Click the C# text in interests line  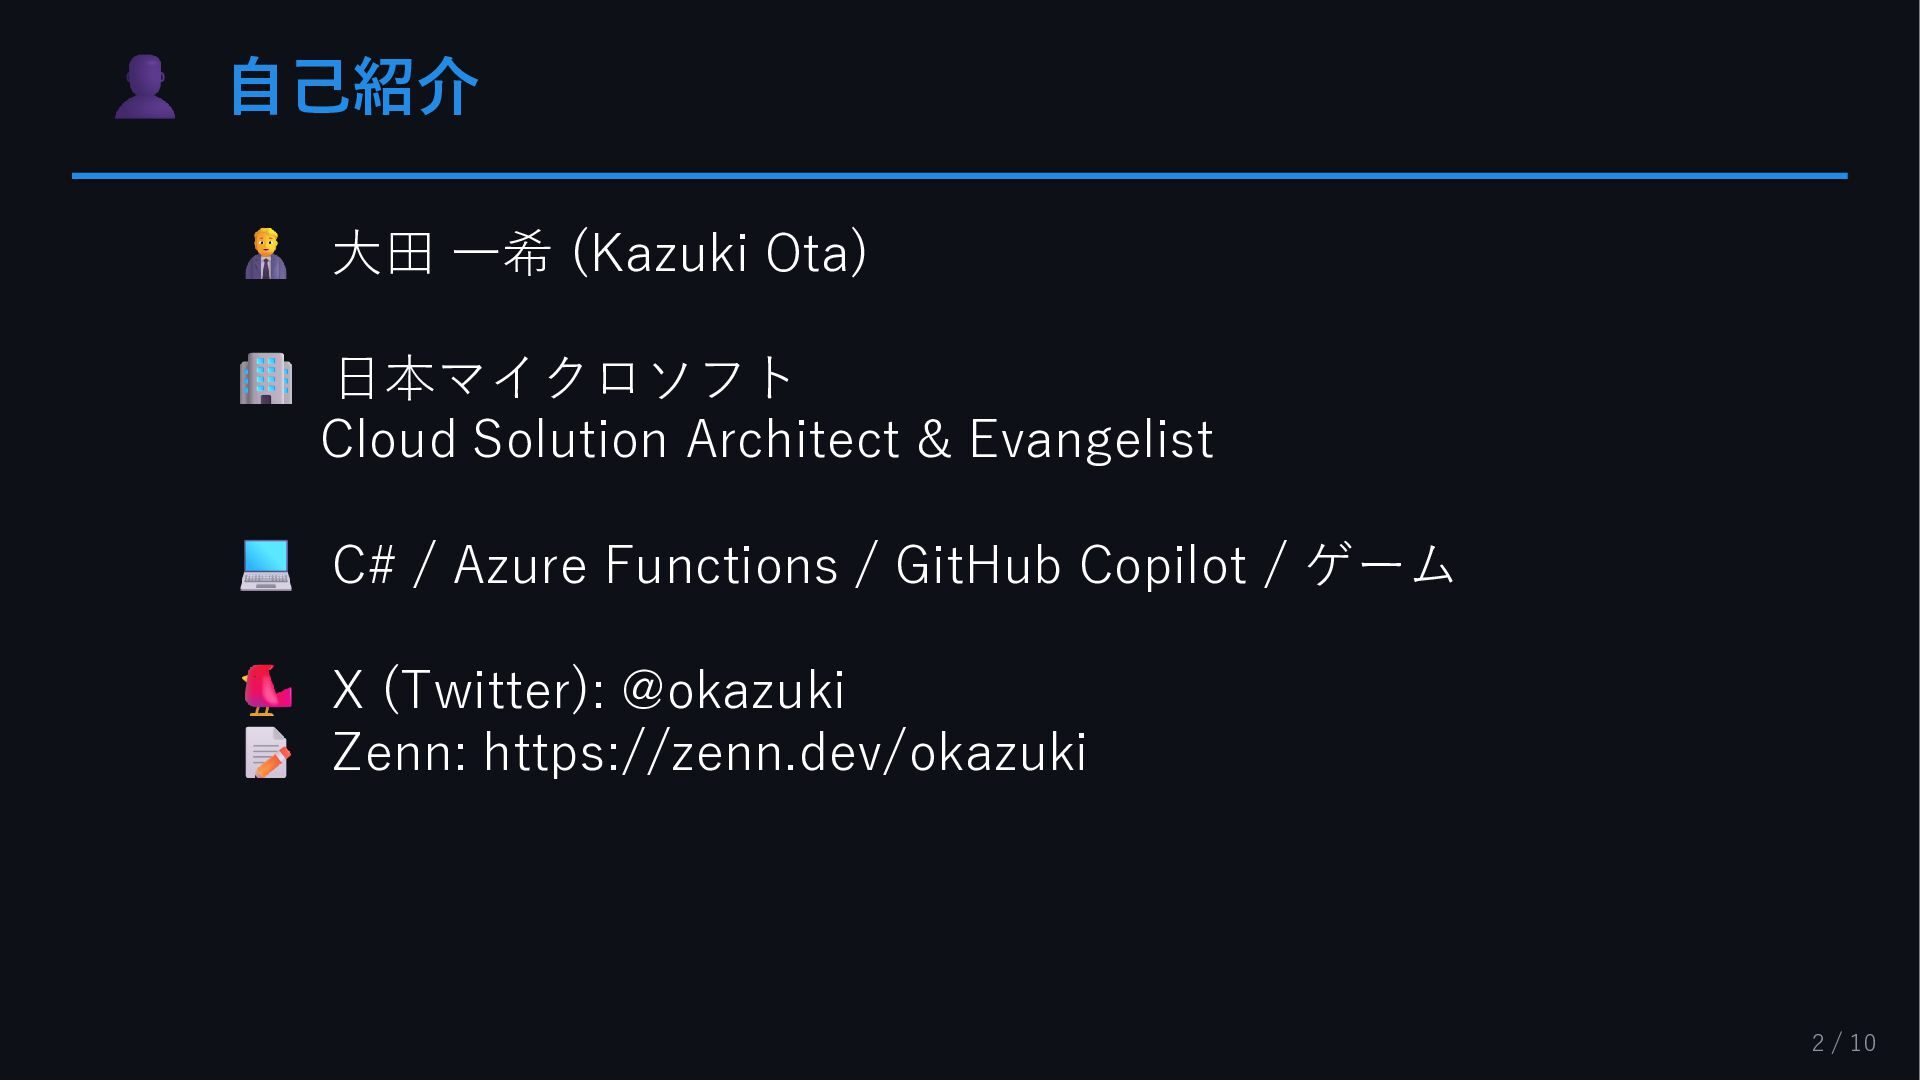pos(363,565)
